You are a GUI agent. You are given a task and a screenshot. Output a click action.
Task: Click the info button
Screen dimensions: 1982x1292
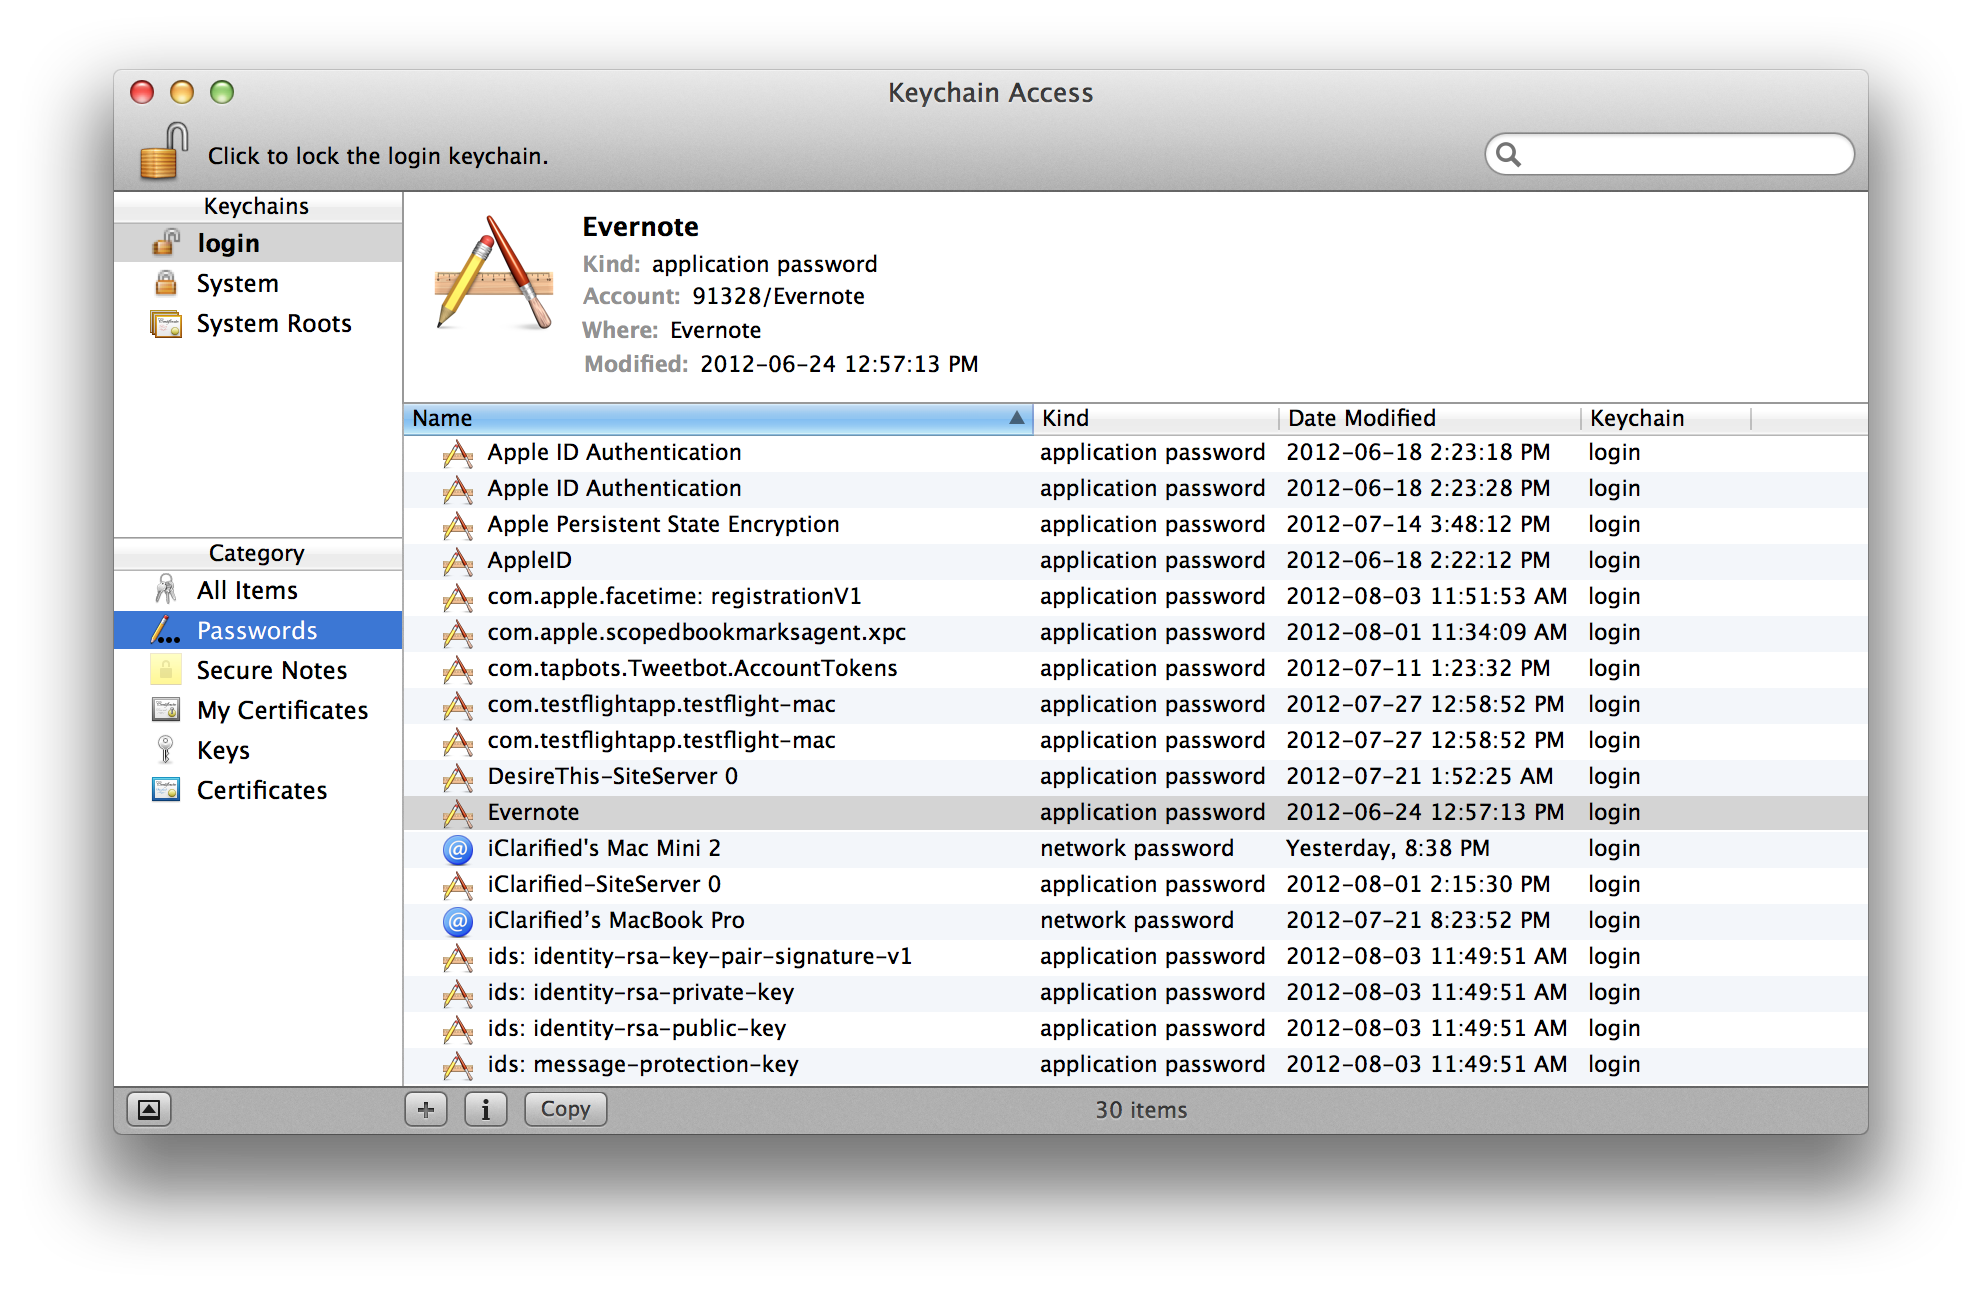pos(486,1109)
